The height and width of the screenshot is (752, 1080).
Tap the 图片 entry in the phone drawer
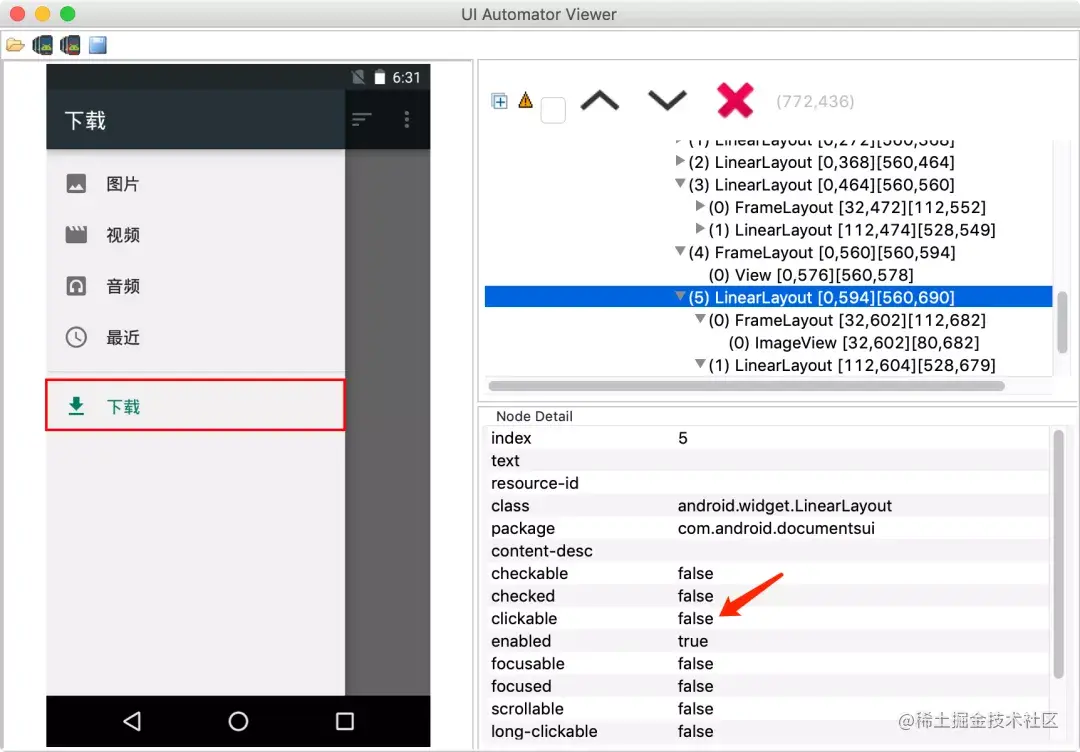pyautogui.click(x=196, y=184)
